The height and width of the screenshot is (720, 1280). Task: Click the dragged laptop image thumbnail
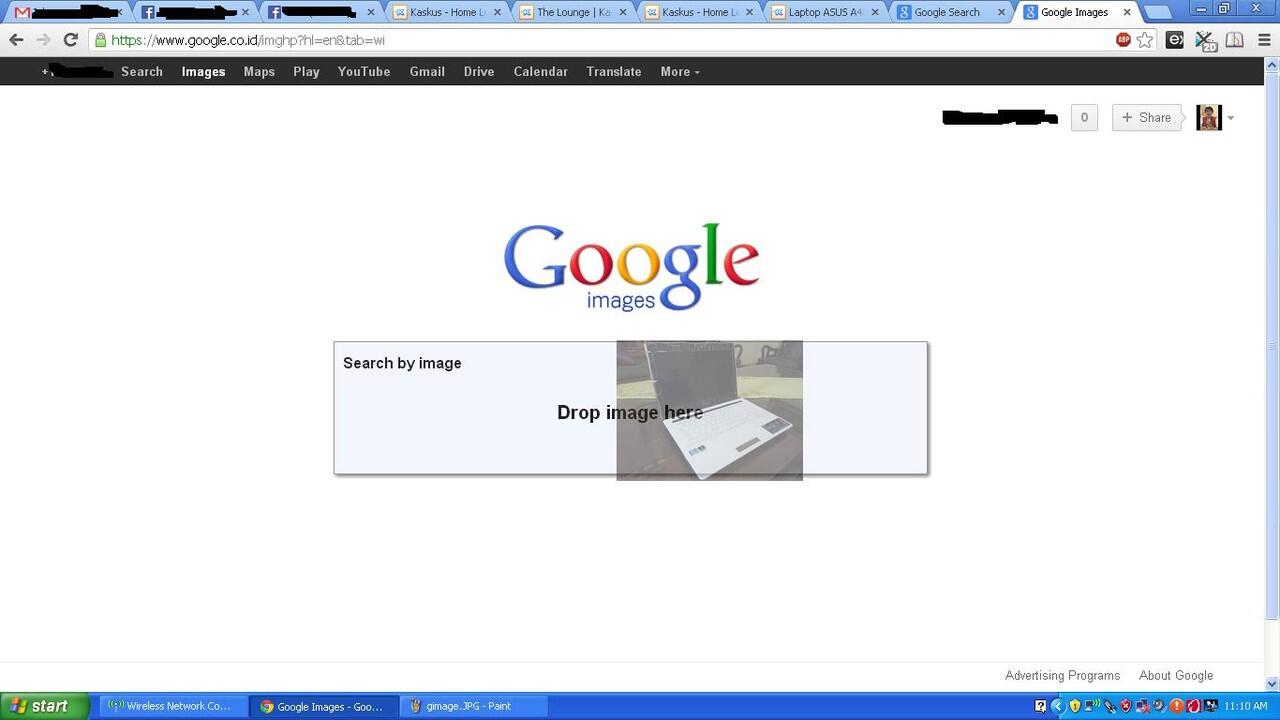(709, 410)
